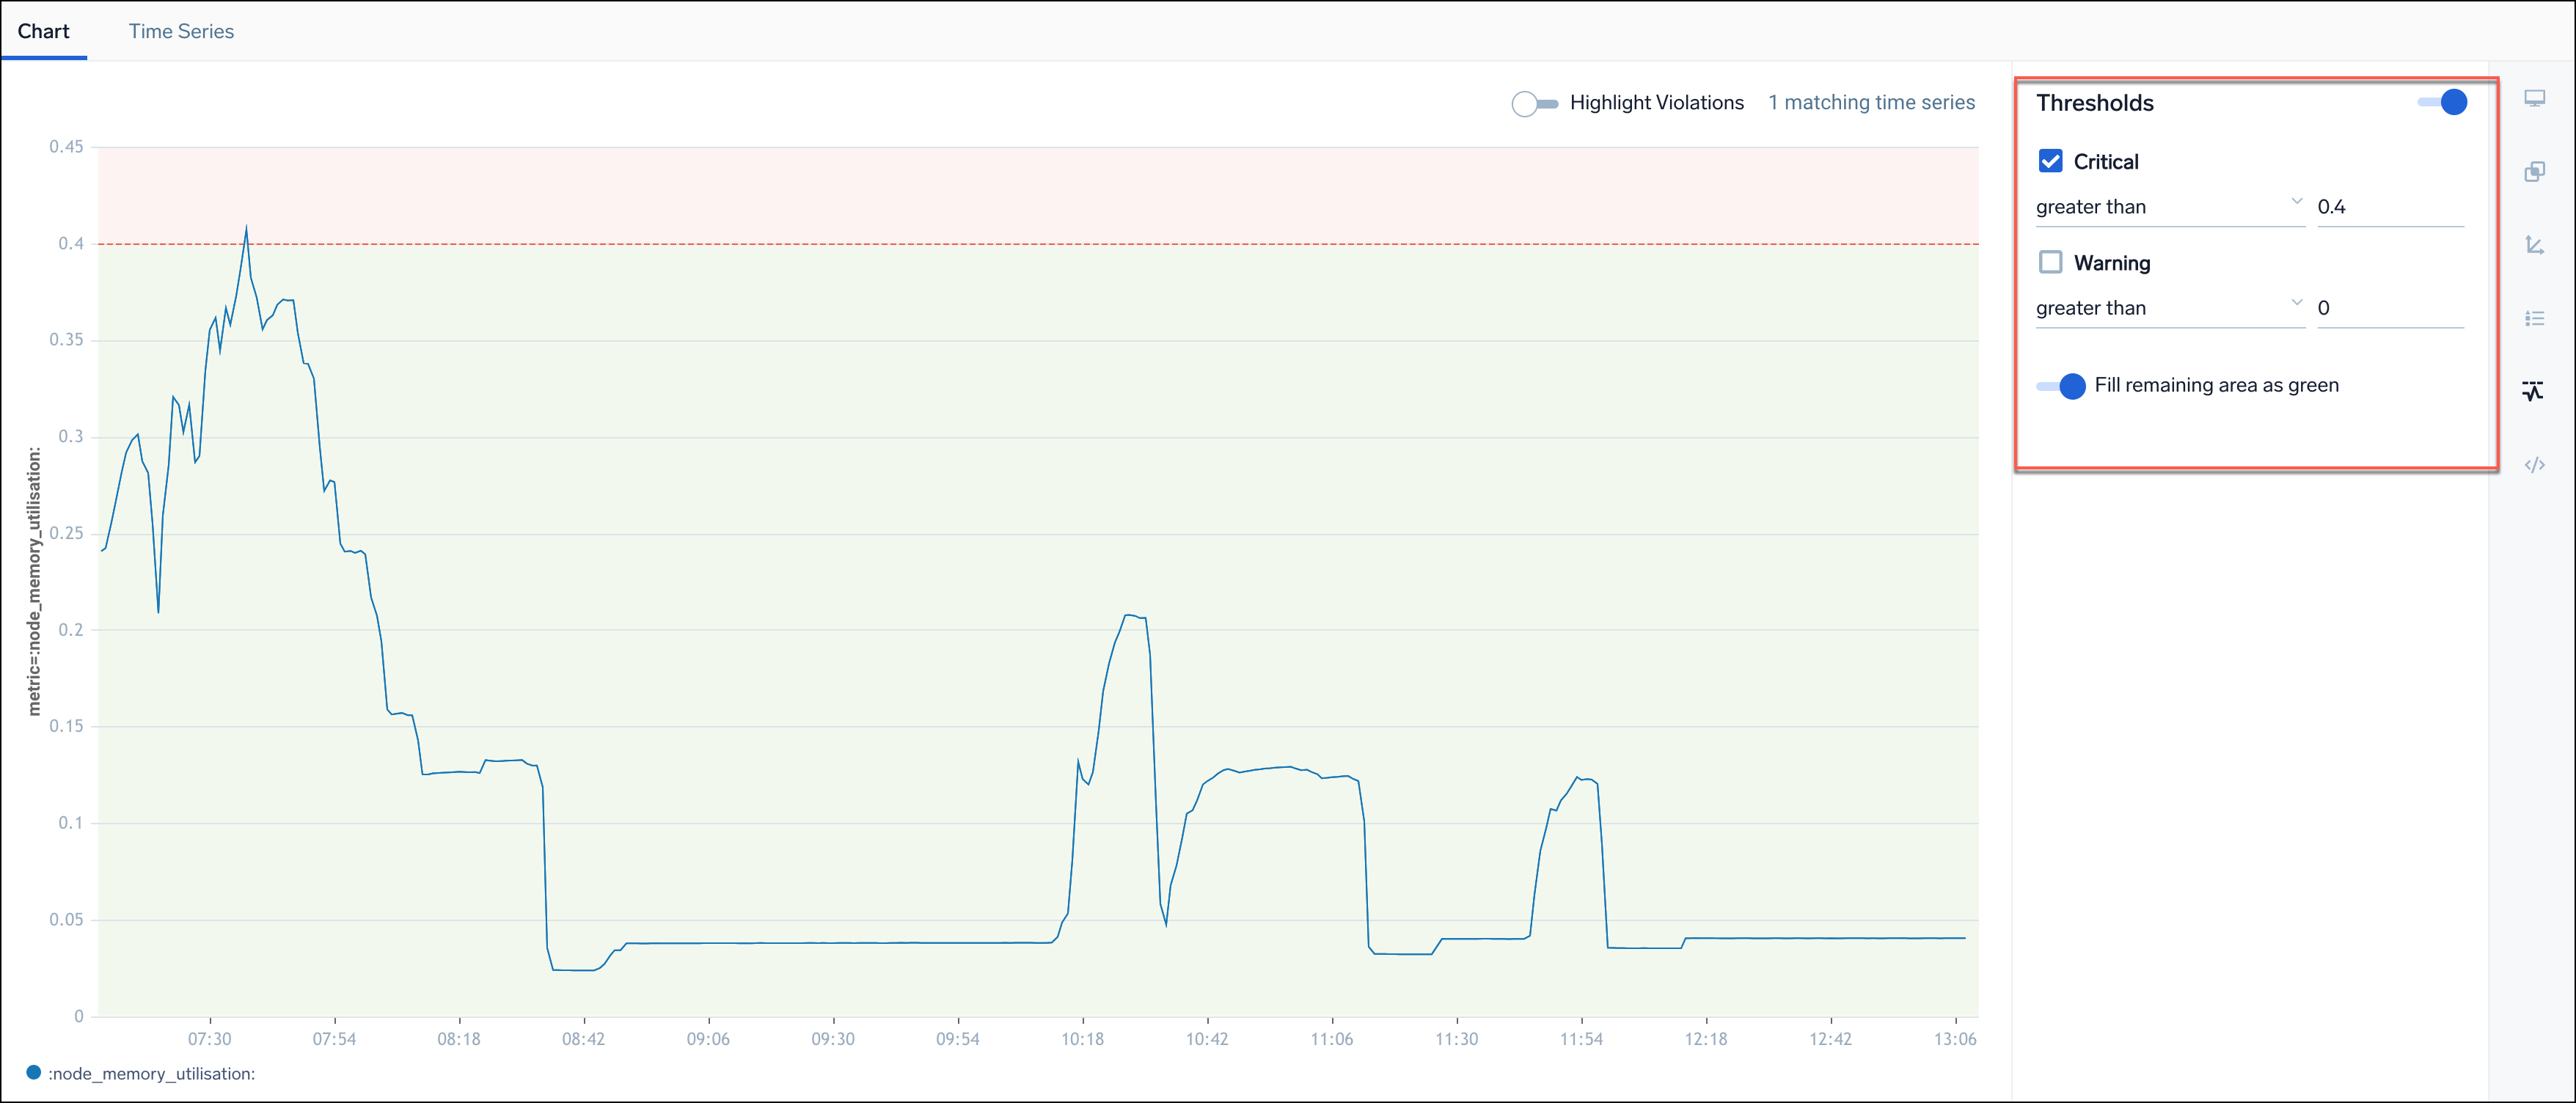Viewport: 2576px width, 1103px height.
Task: Click the node_memory_utilisation legend label
Action: (x=151, y=1074)
